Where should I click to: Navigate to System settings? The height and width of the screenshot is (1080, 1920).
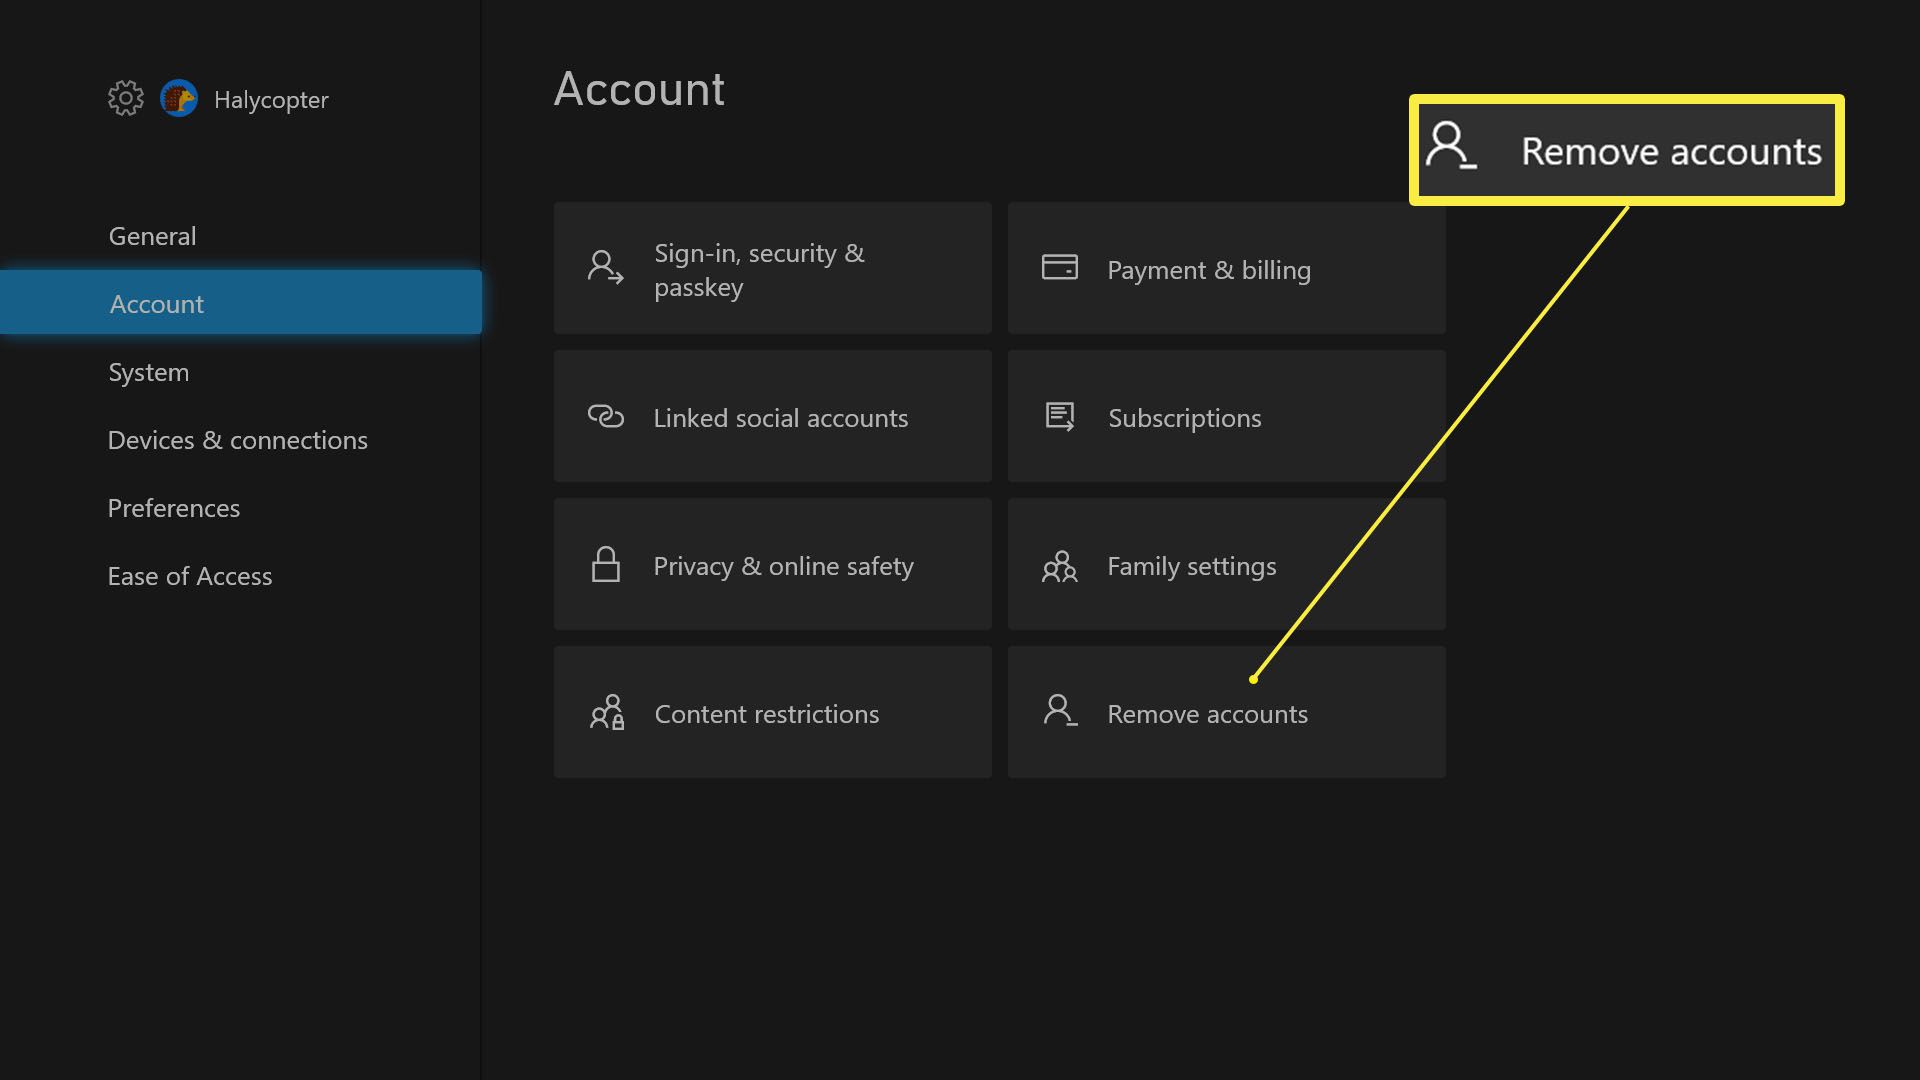[x=148, y=372]
